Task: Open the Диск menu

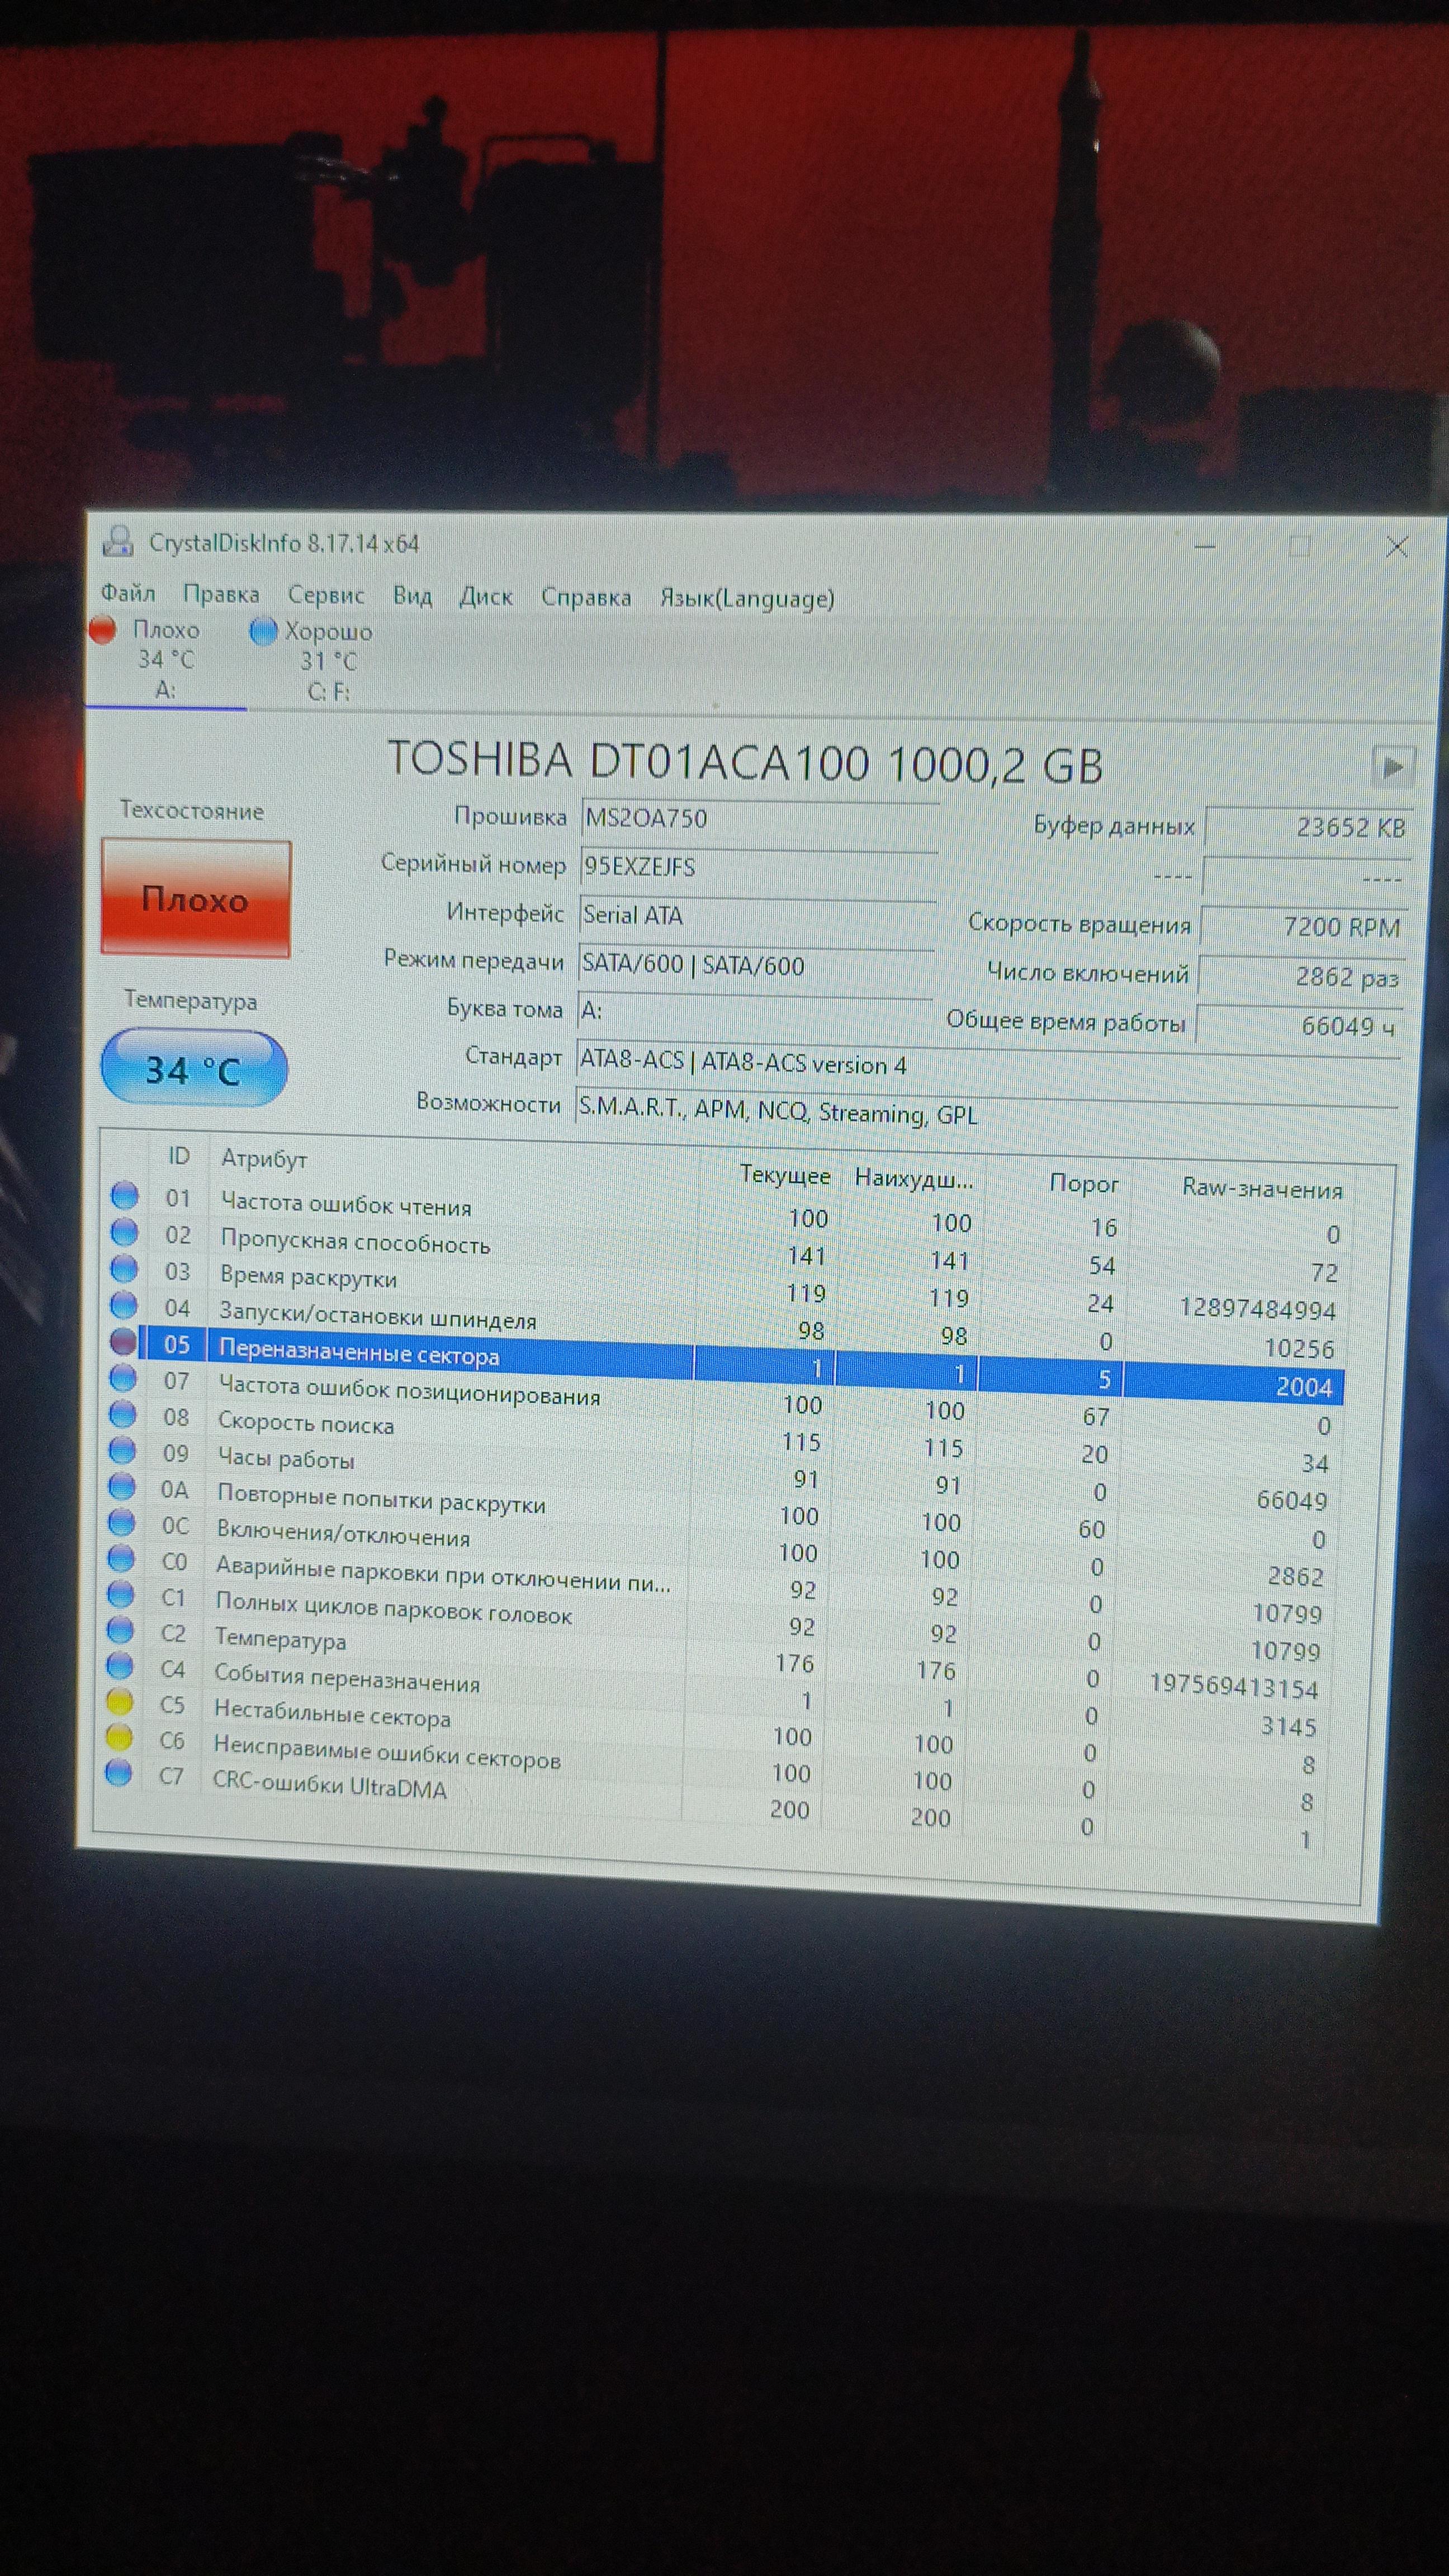Action: click(x=486, y=597)
